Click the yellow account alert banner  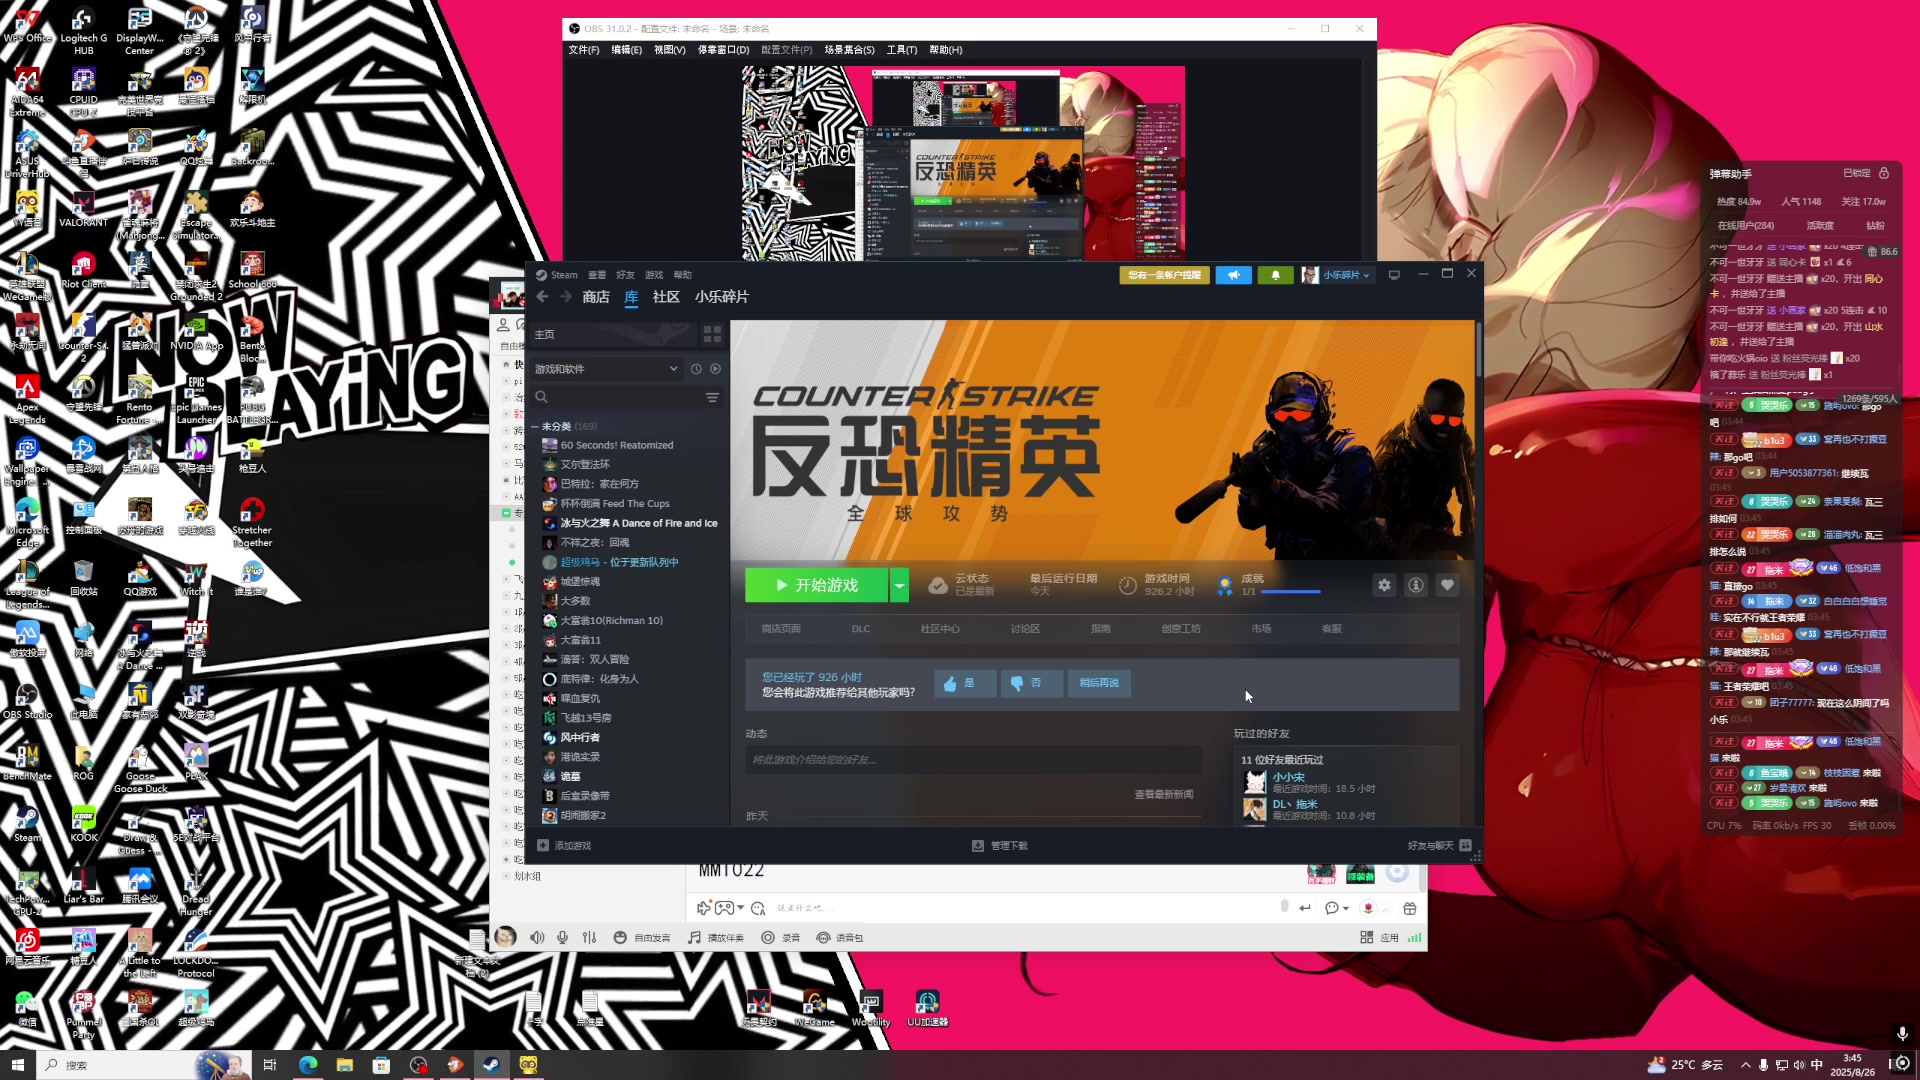pyautogui.click(x=1164, y=275)
